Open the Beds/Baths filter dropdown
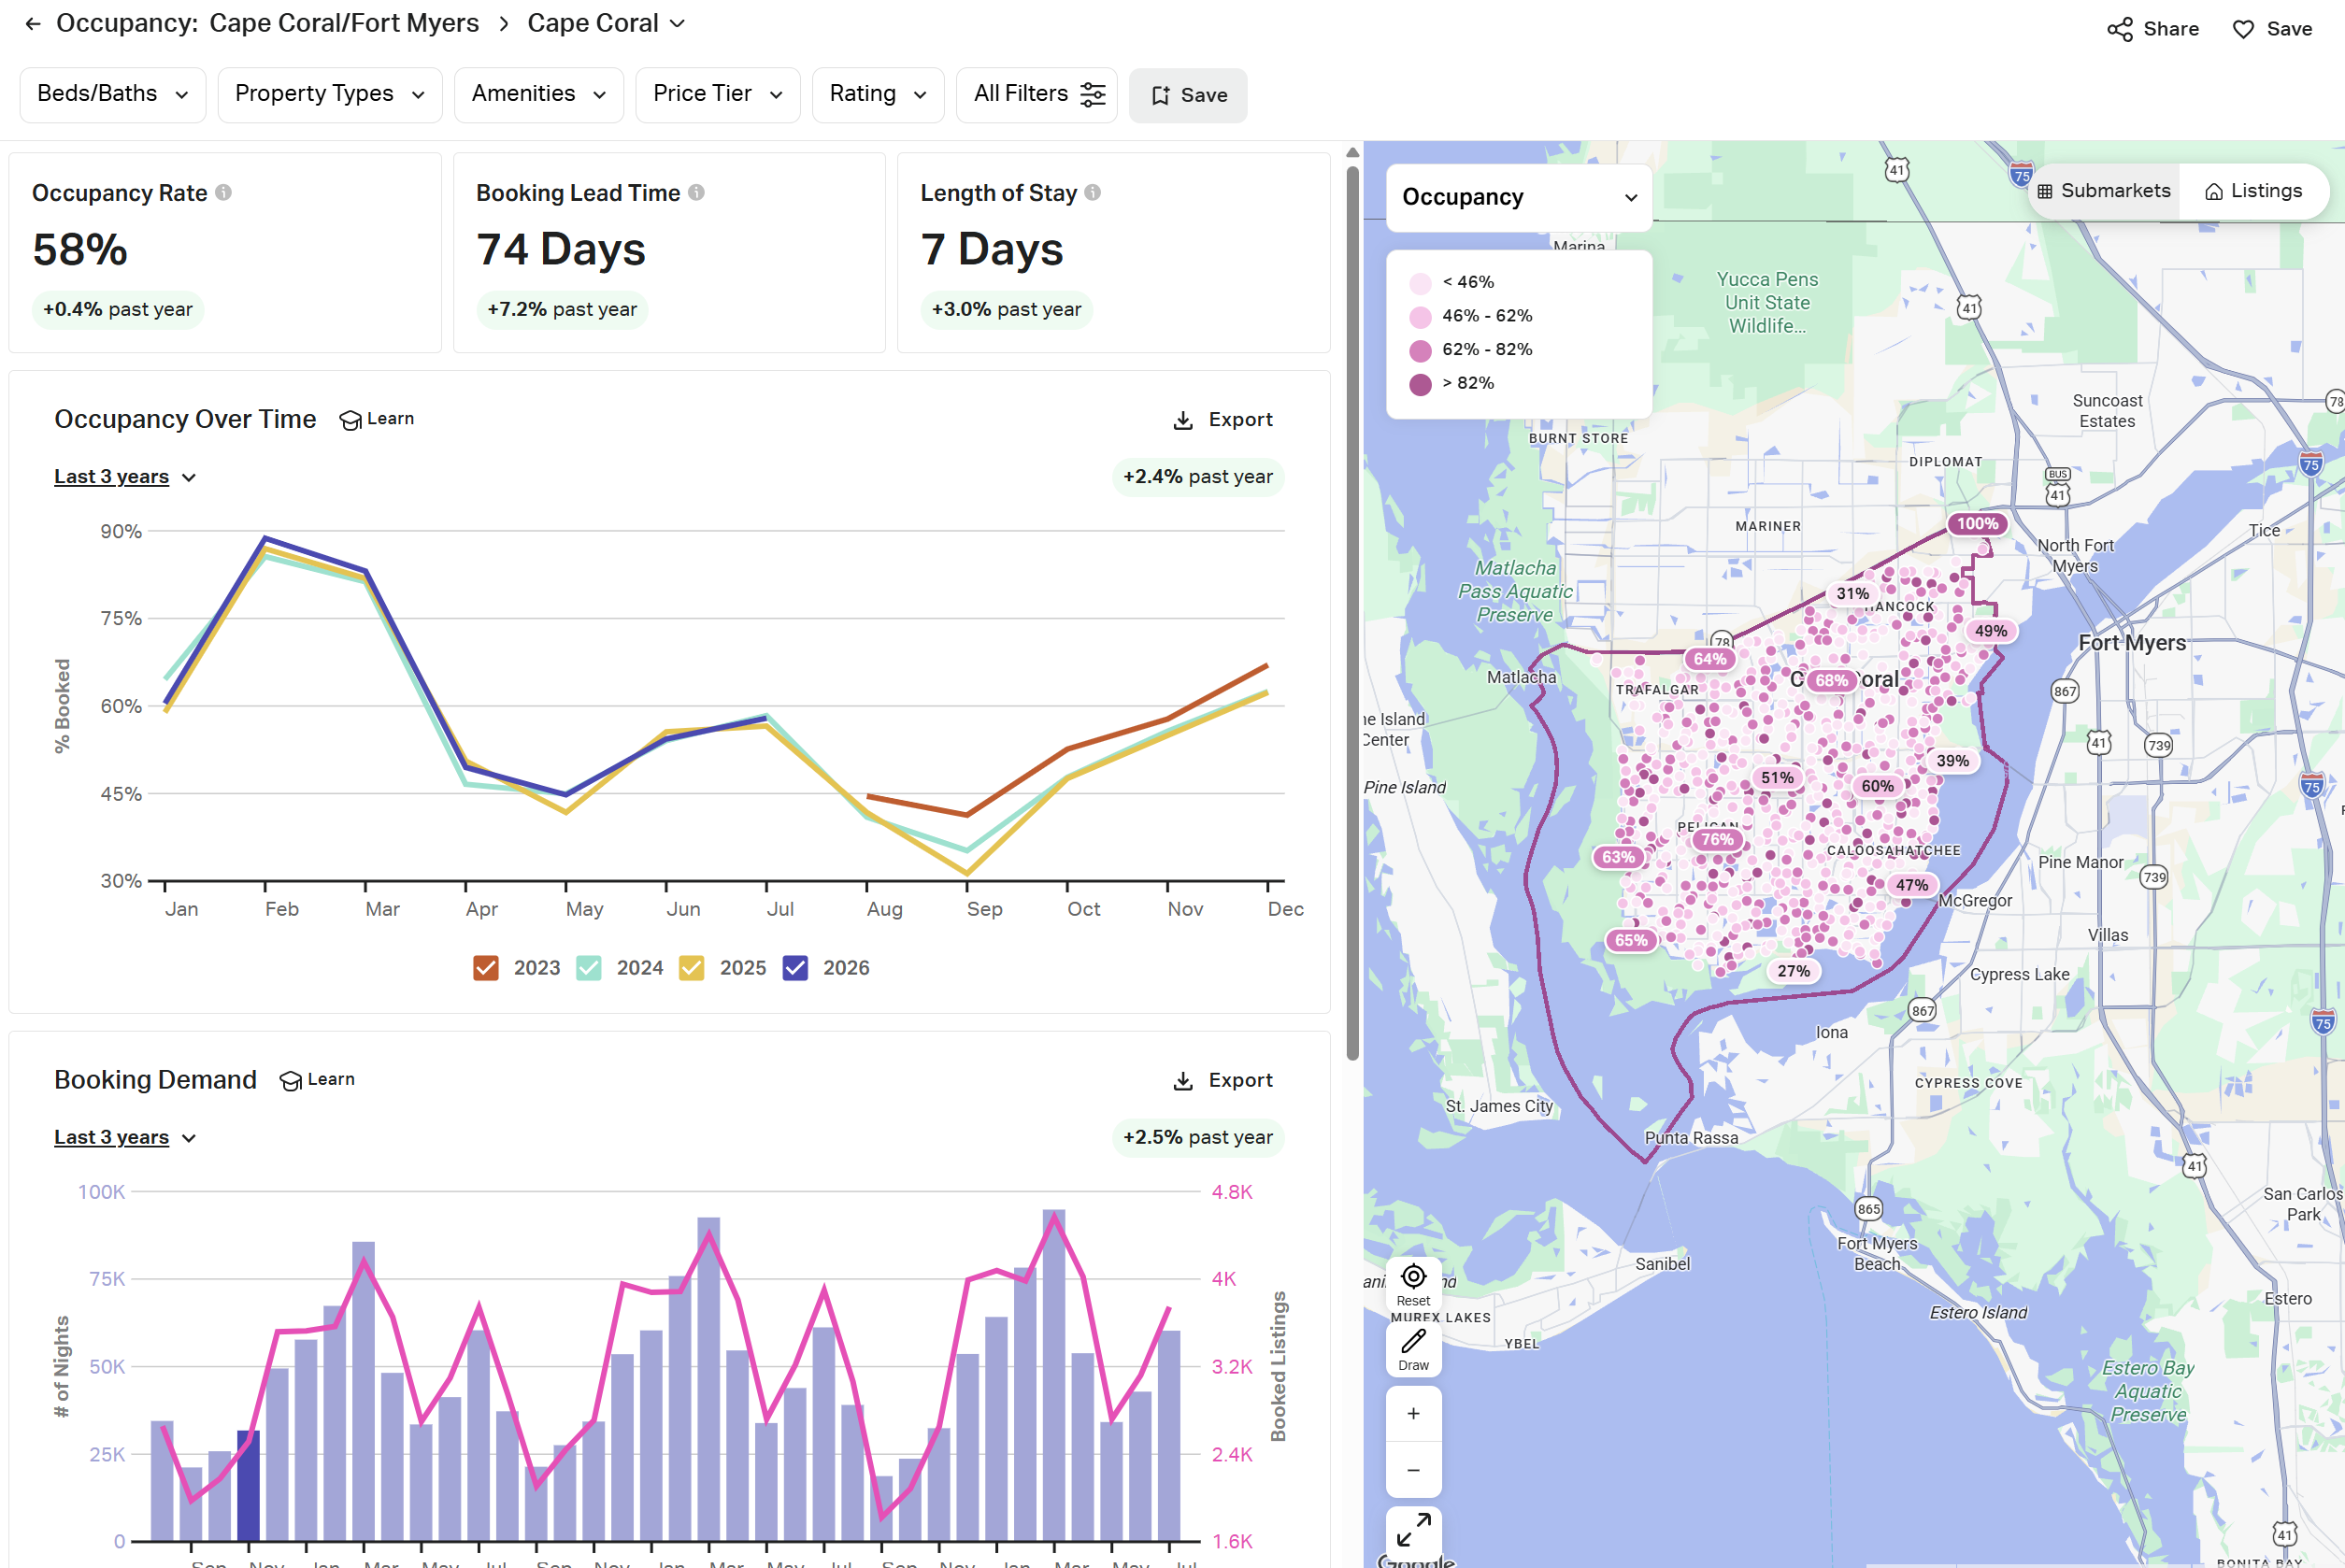Screen dimensions: 2345x1568 (113, 94)
